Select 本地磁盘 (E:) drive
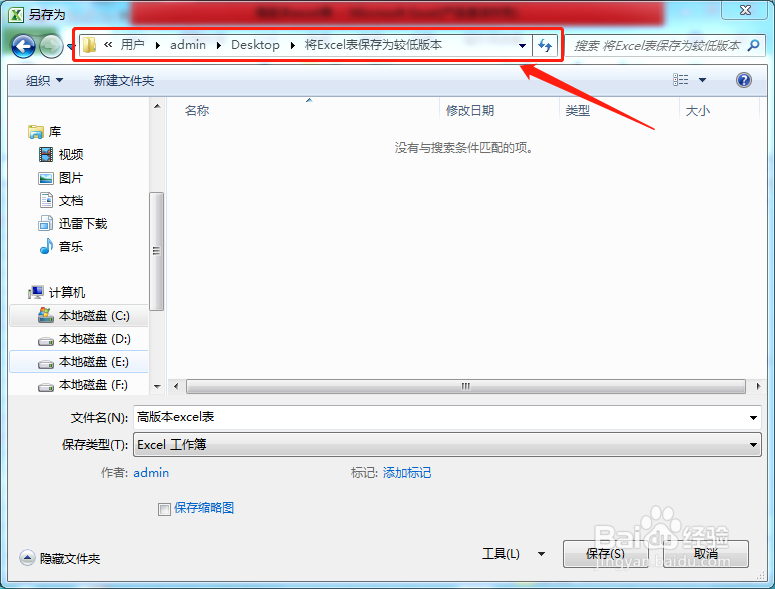 79,362
